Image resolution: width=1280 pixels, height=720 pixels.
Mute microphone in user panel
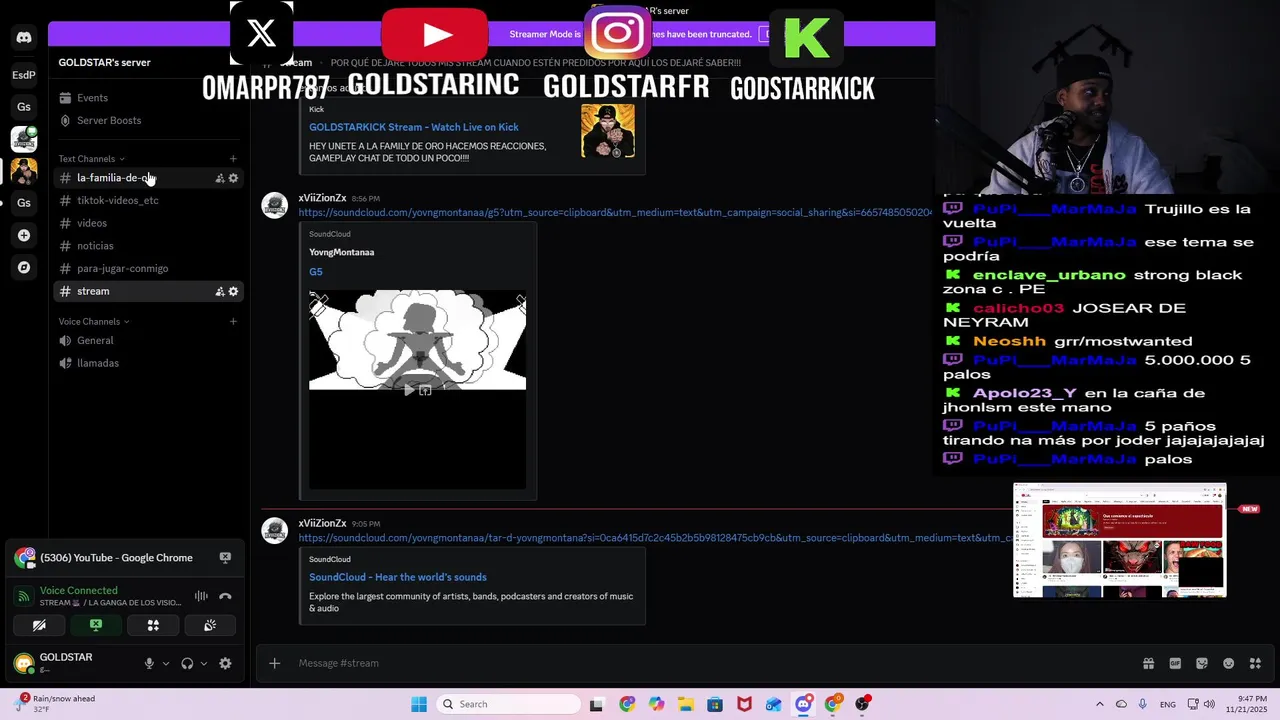149,663
